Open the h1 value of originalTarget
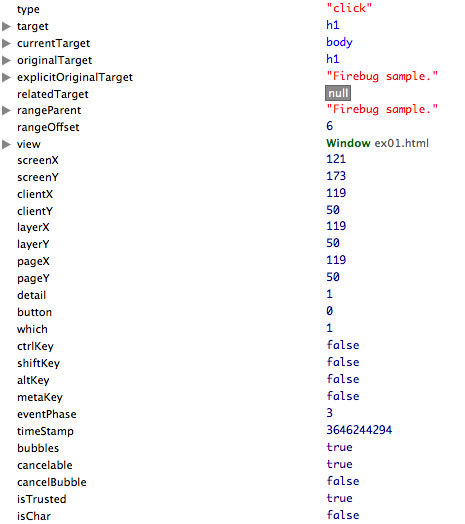Image resolution: width=465 pixels, height=524 pixels. (333, 59)
